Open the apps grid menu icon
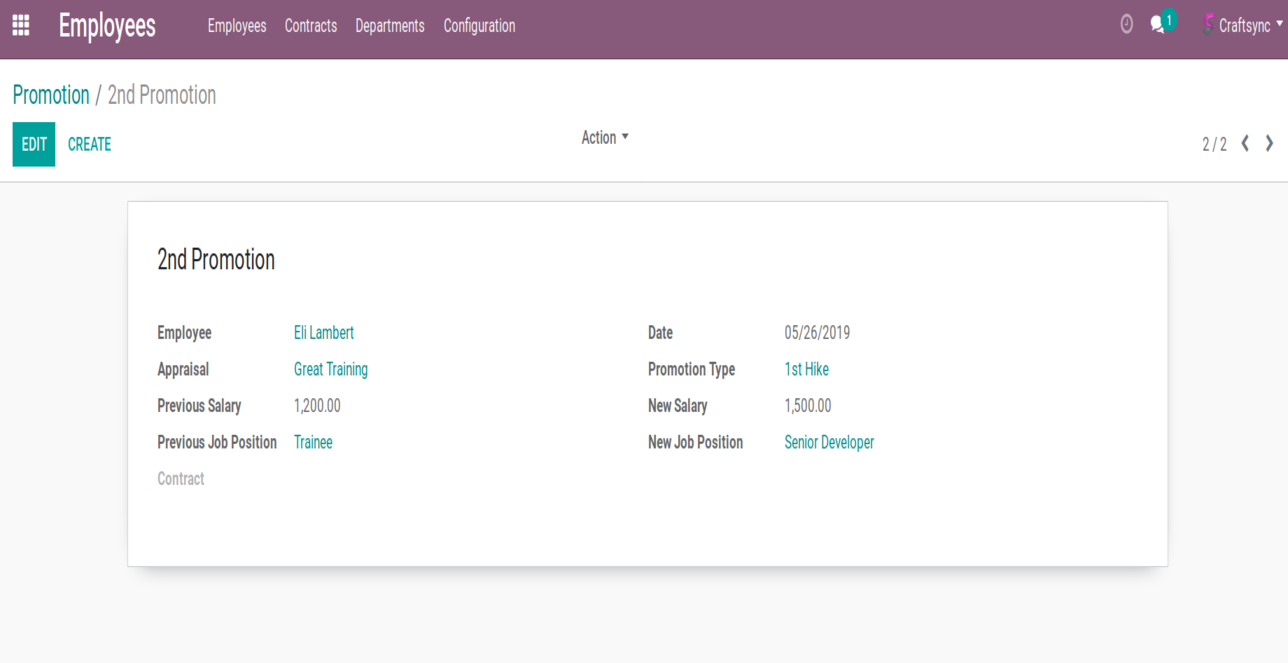 pos(21,25)
